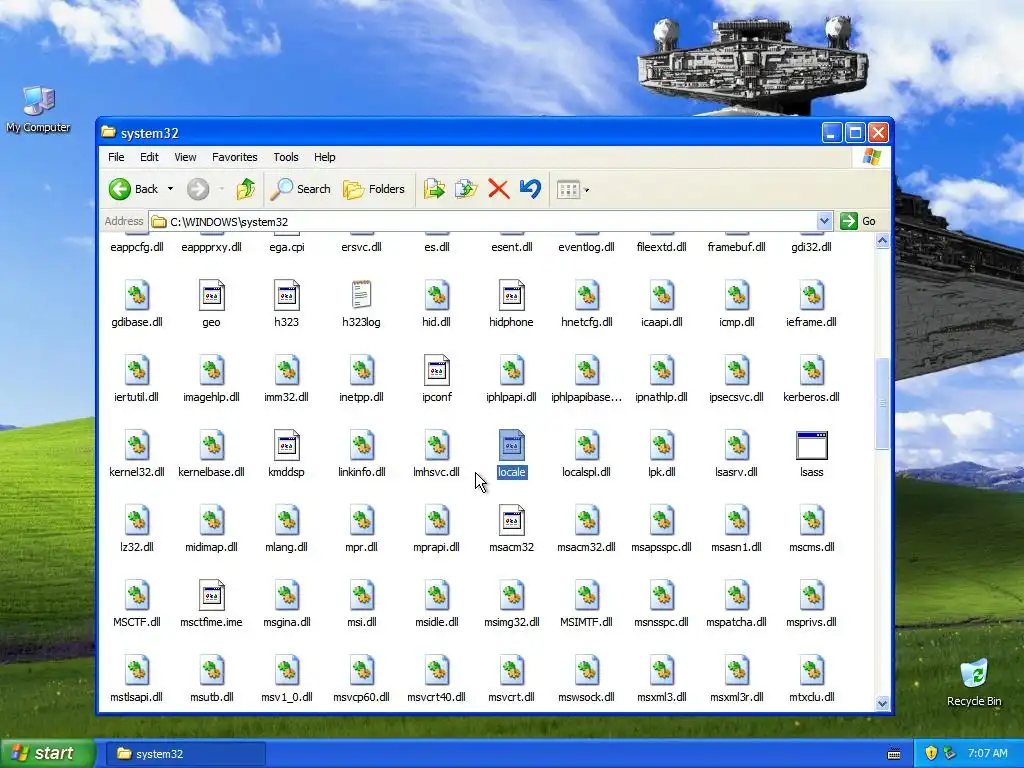Screen dimensions: 1024x768
Task: Click the Undo toolbar icon
Action: (530, 189)
